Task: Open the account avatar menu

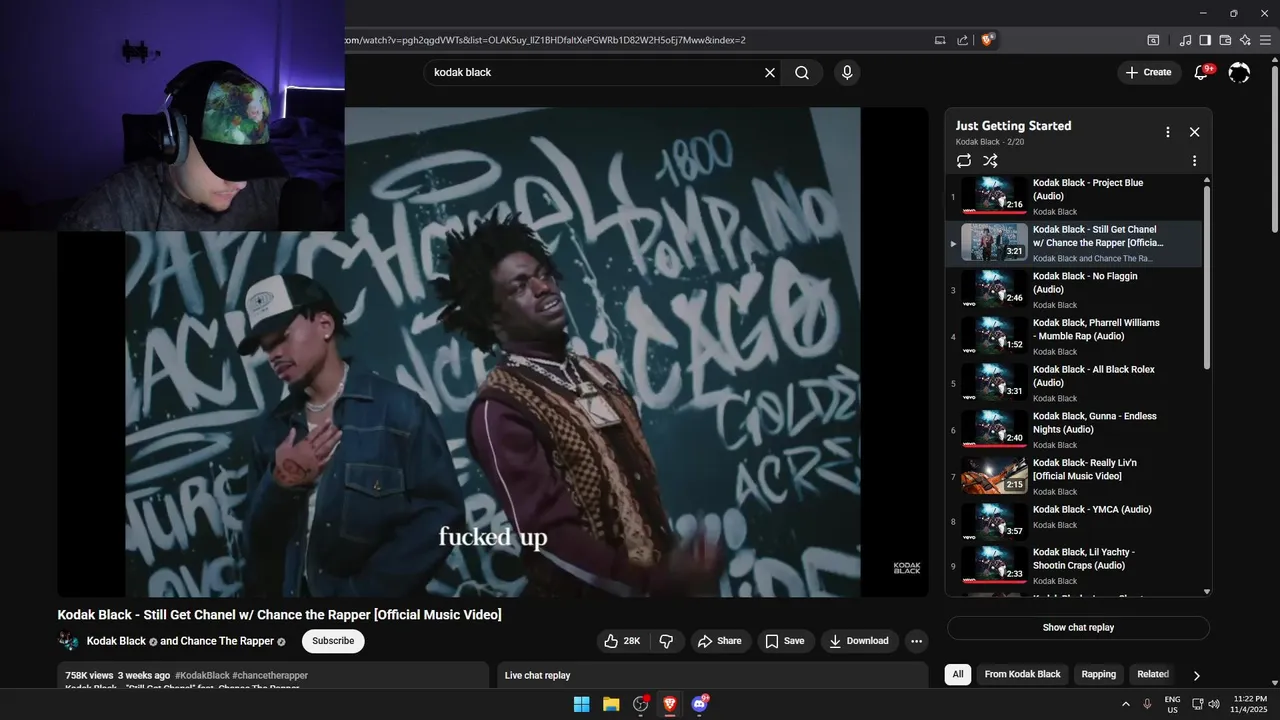Action: 1239,72
